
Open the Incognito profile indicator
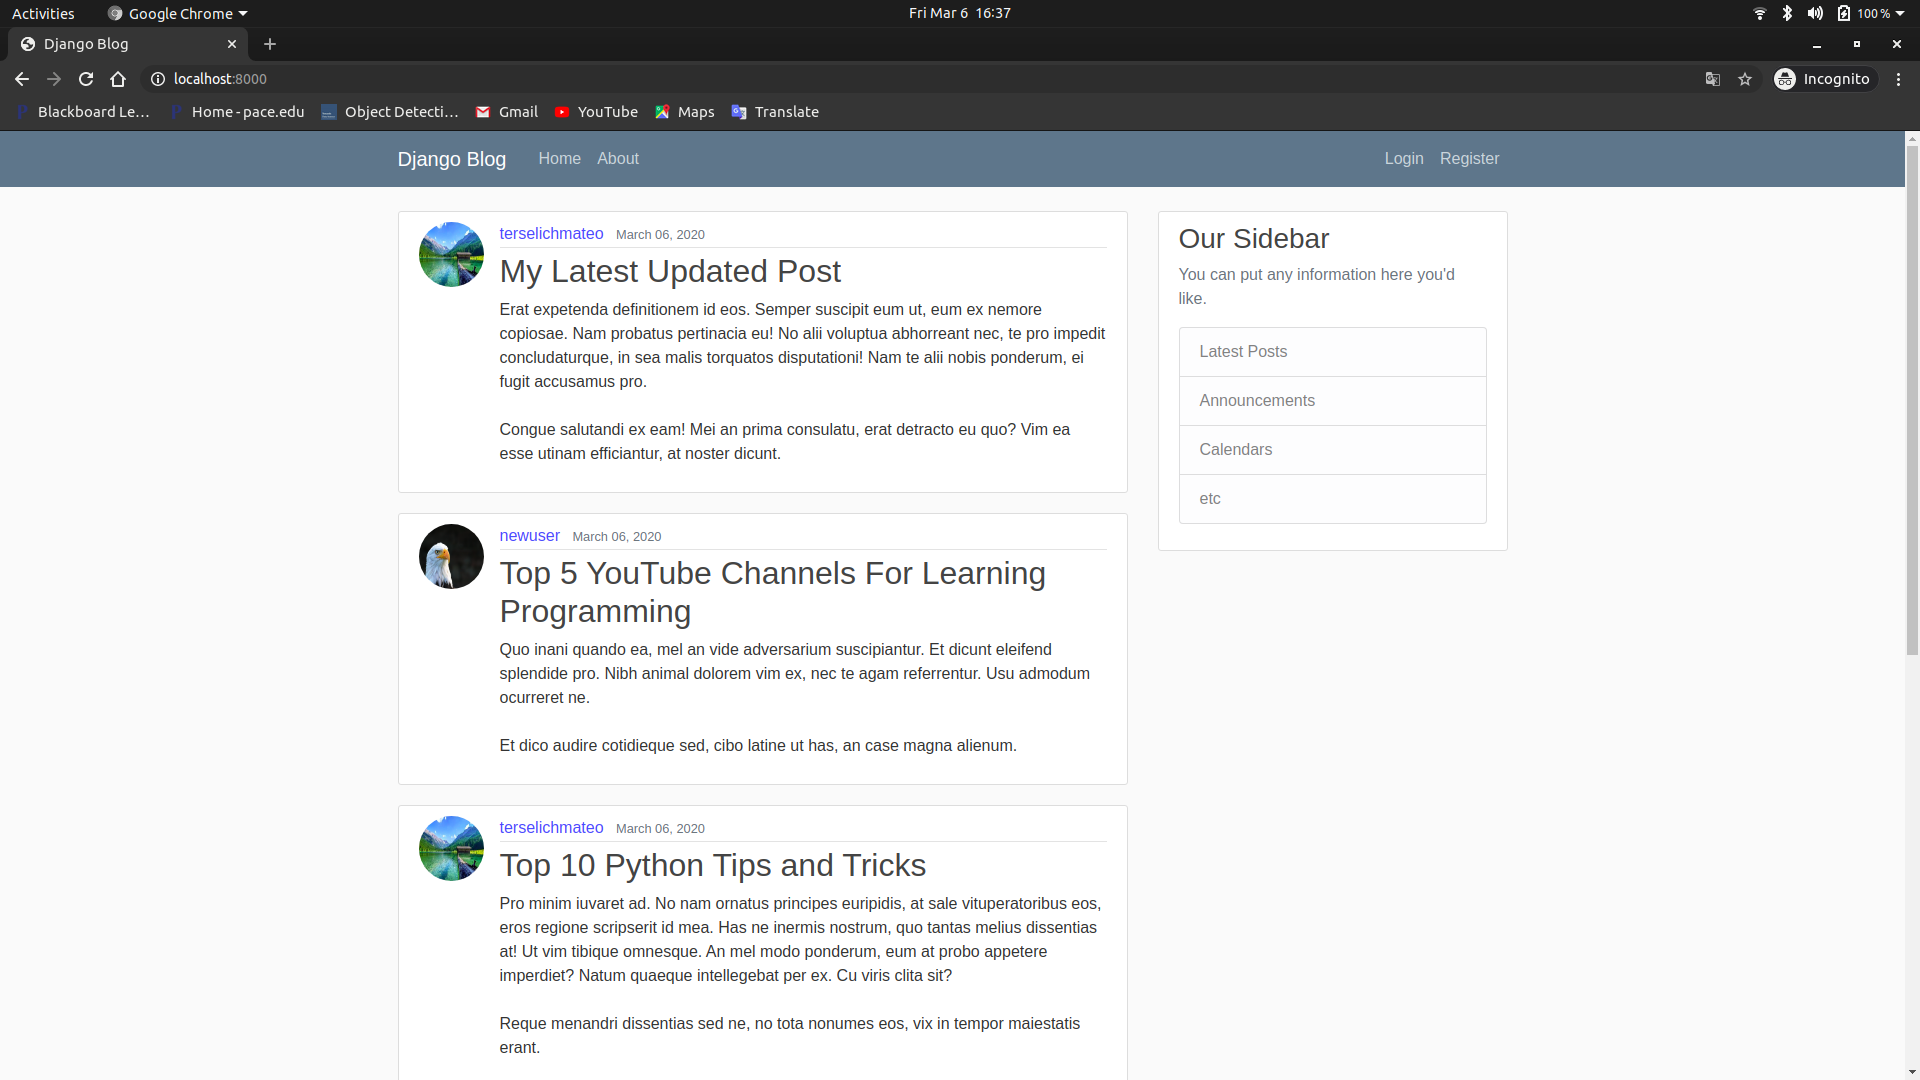(x=1823, y=79)
